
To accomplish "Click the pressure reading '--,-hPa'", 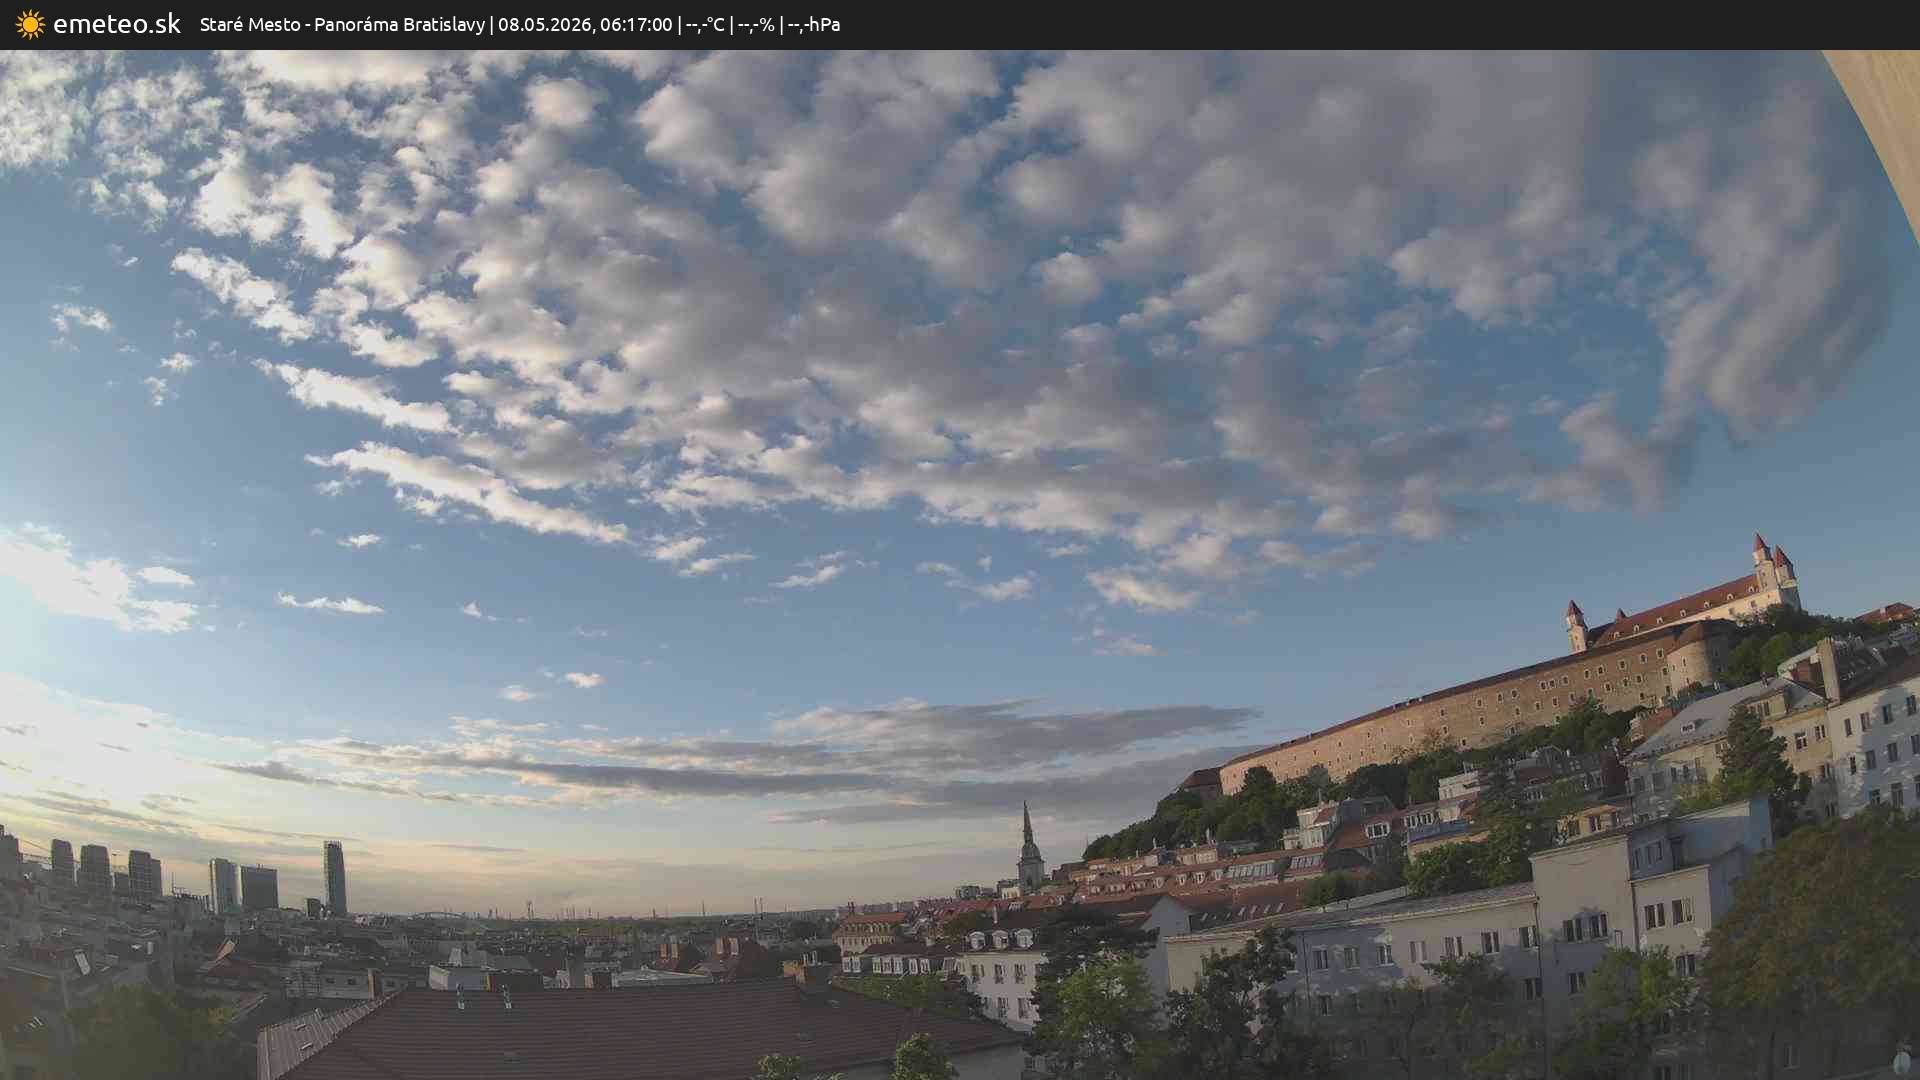I will (814, 25).
